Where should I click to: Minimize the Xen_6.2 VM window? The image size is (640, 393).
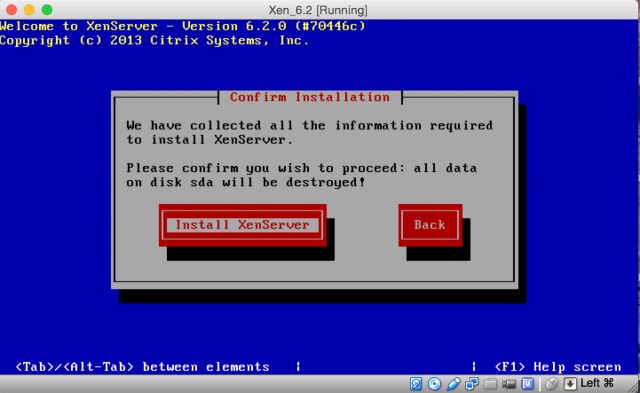coord(29,9)
